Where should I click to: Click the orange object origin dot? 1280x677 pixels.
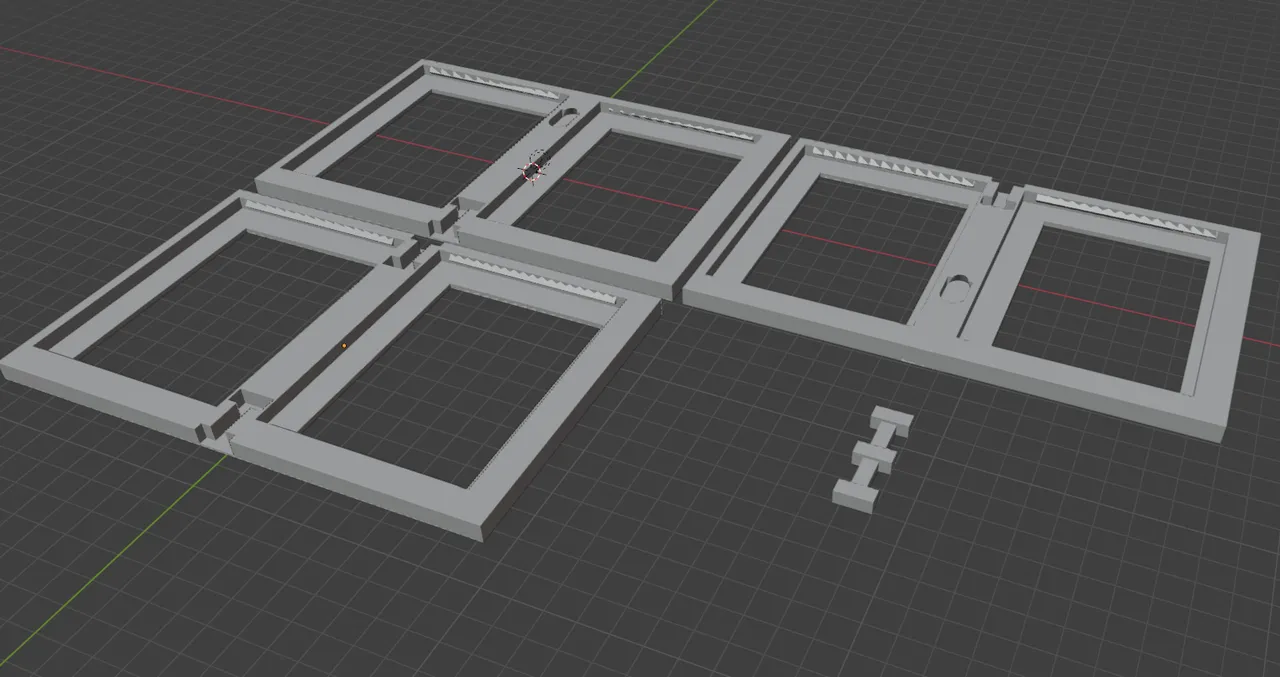[344, 346]
